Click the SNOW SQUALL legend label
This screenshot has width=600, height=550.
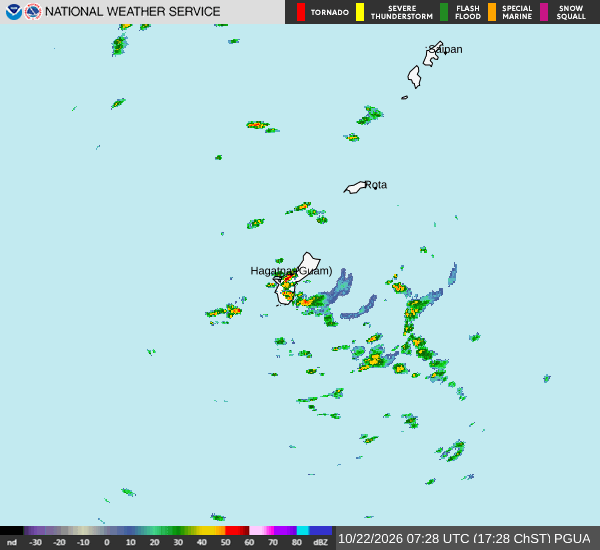click(571, 12)
